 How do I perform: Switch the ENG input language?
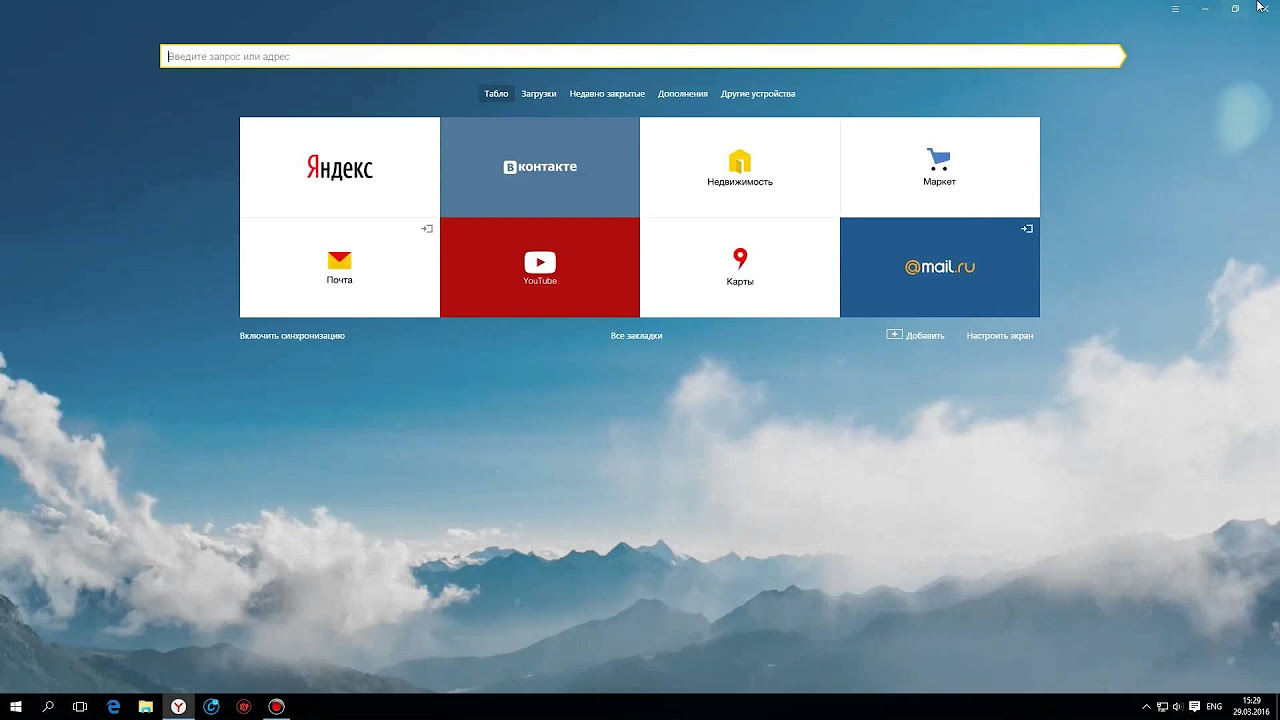(1214, 707)
